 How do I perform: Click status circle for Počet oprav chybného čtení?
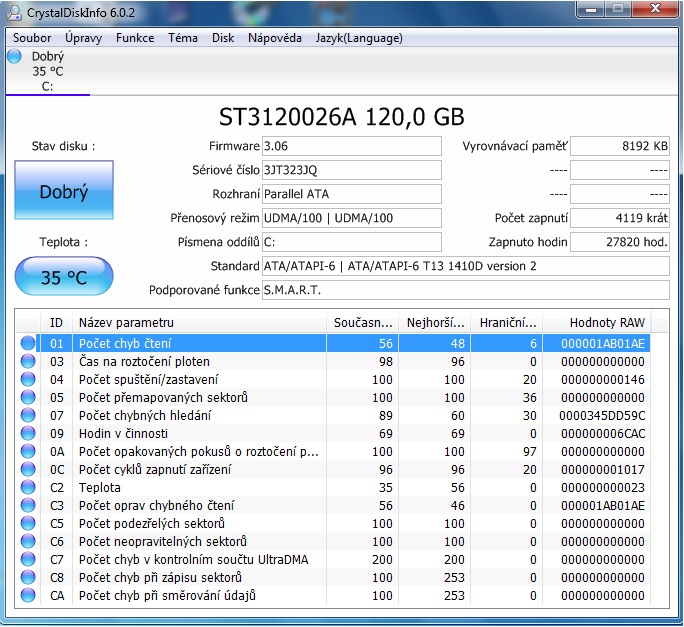coord(28,505)
